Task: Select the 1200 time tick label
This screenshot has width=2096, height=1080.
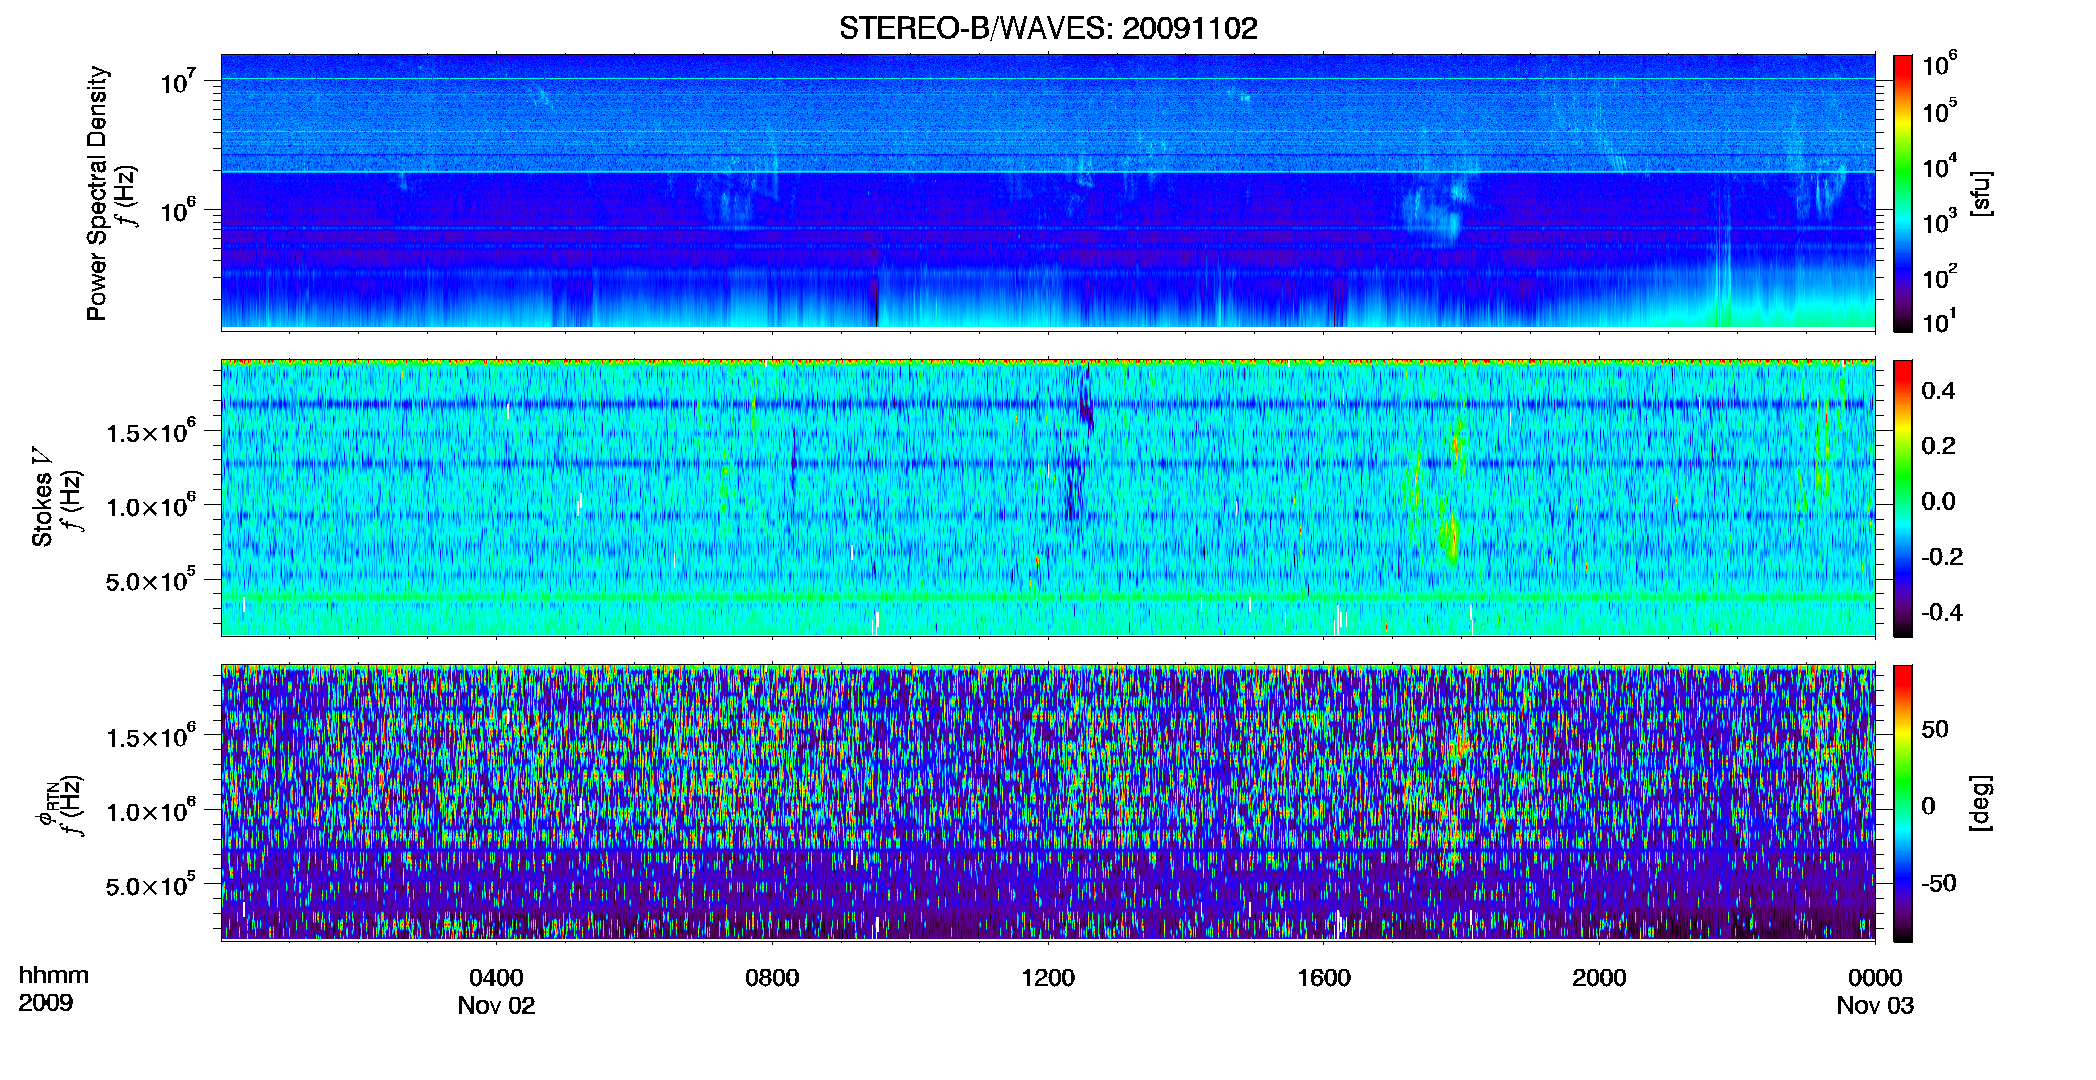Action: [1048, 978]
